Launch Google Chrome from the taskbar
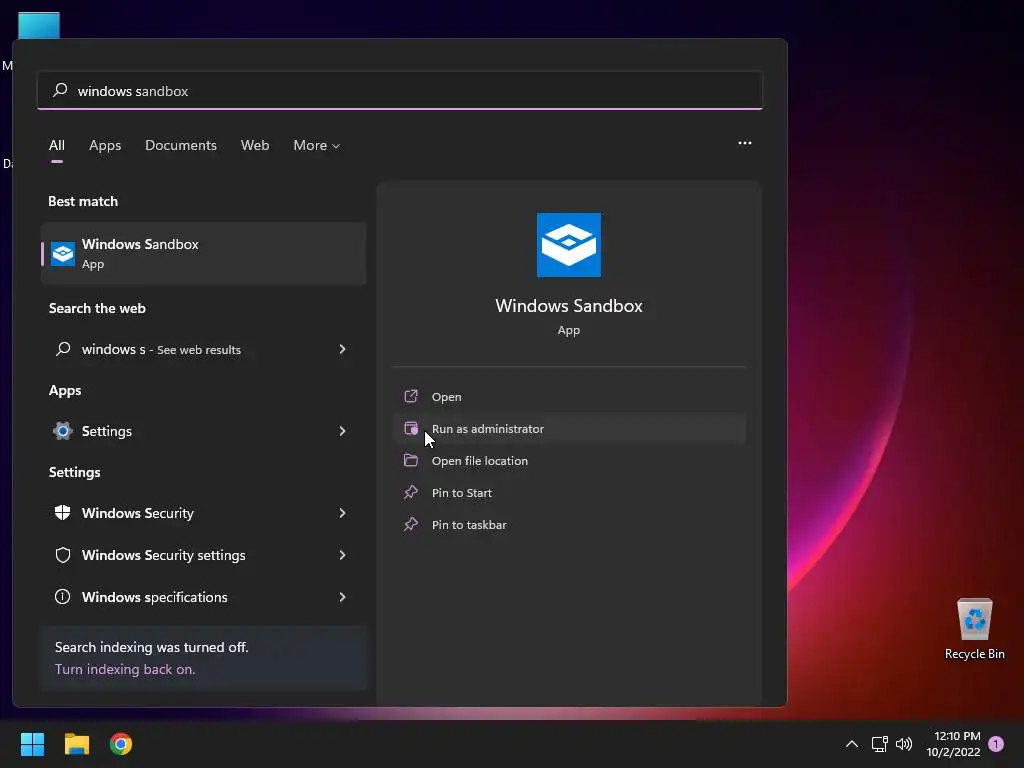1024x768 pixels. pos(121,744)
